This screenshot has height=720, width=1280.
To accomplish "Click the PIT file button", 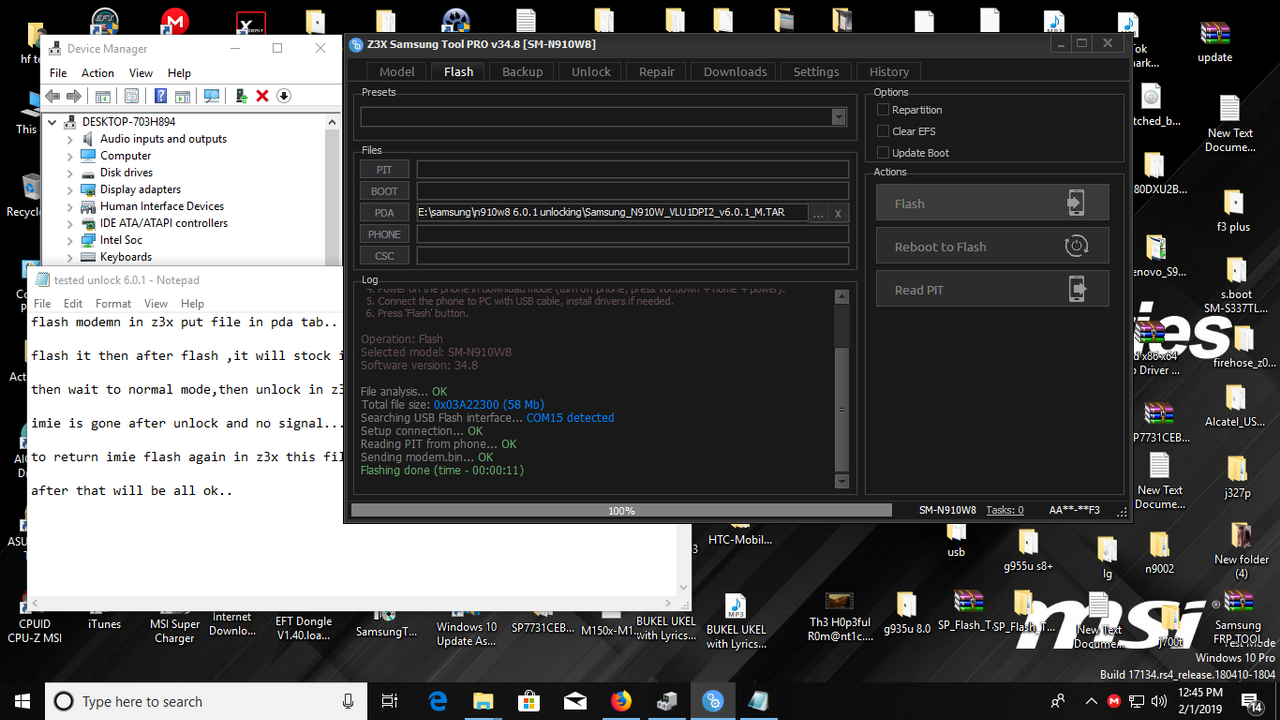I will 384,170.
